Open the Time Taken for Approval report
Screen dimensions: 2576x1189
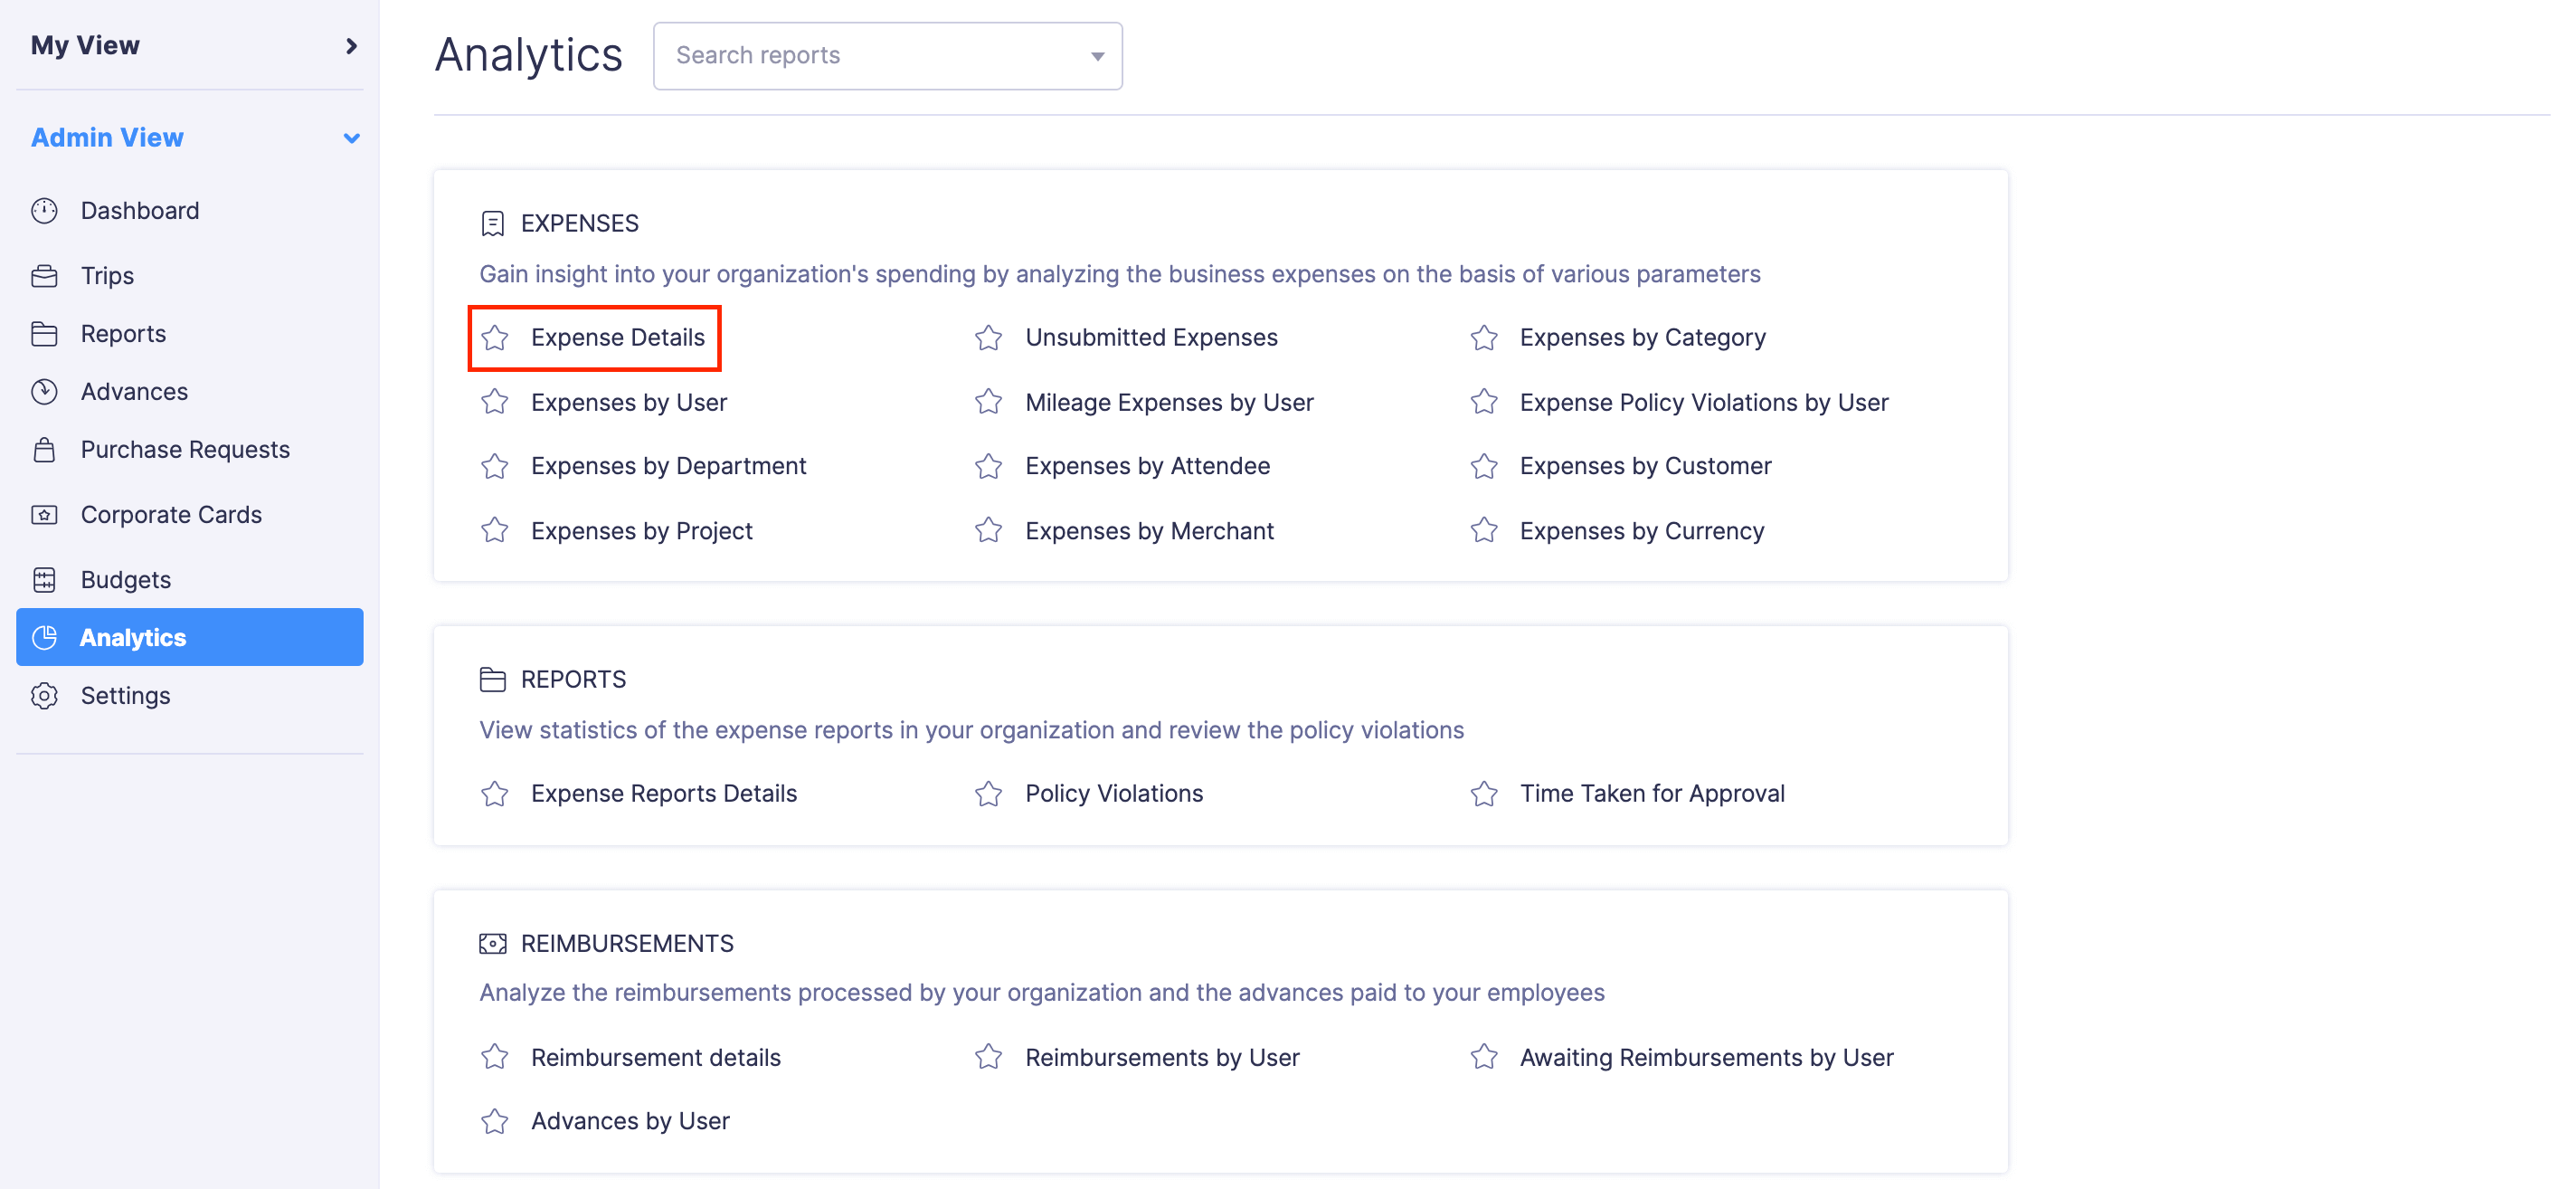point(1652,793)
